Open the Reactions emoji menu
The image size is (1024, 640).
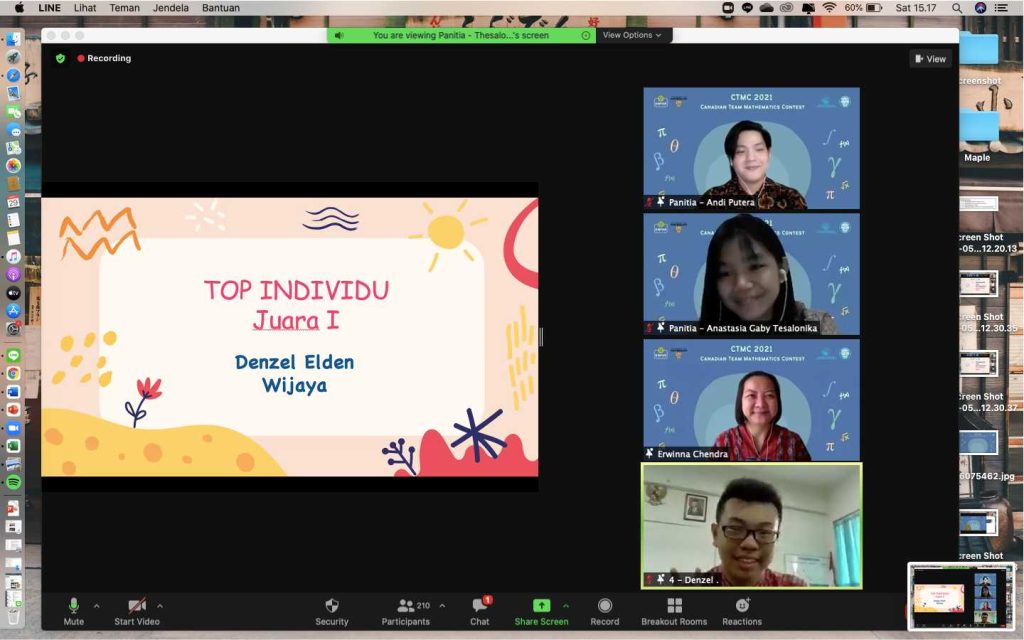(742, 606)
